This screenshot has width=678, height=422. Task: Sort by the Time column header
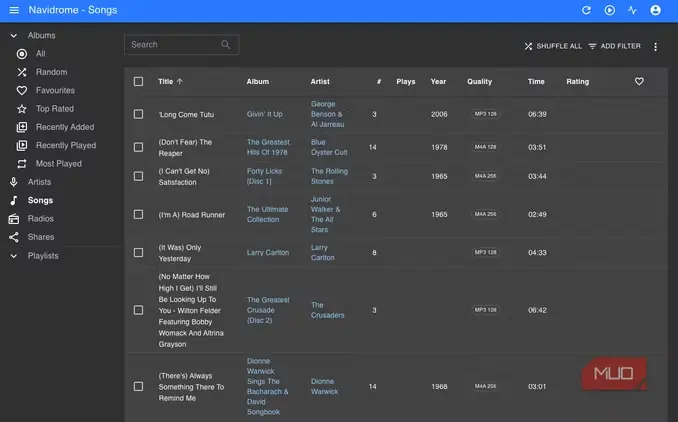click(536, 81)
